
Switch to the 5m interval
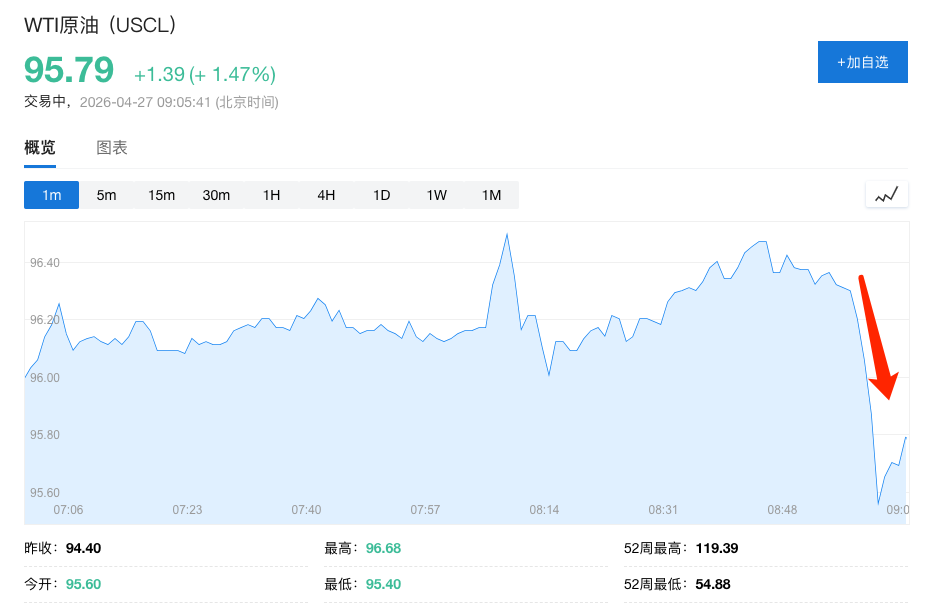coord(106,195)
